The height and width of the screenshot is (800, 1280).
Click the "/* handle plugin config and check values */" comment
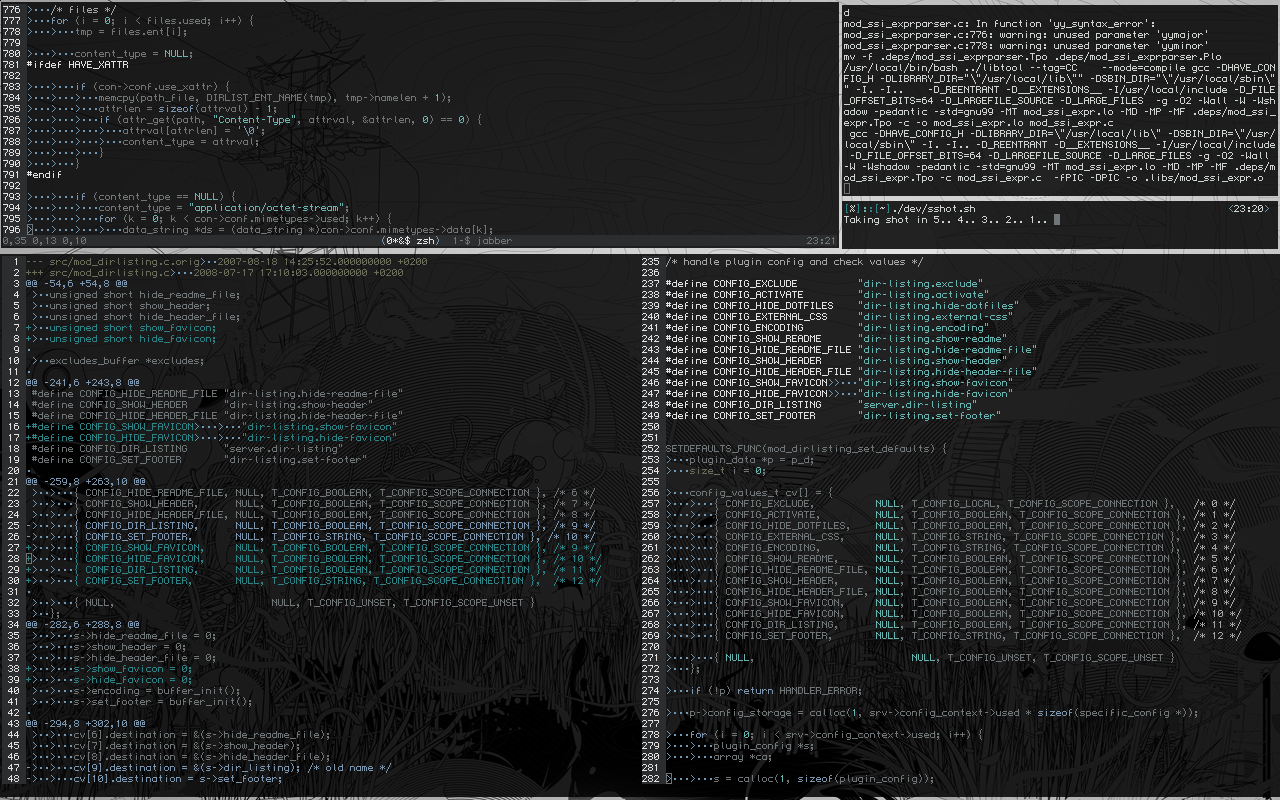(795, 262)
